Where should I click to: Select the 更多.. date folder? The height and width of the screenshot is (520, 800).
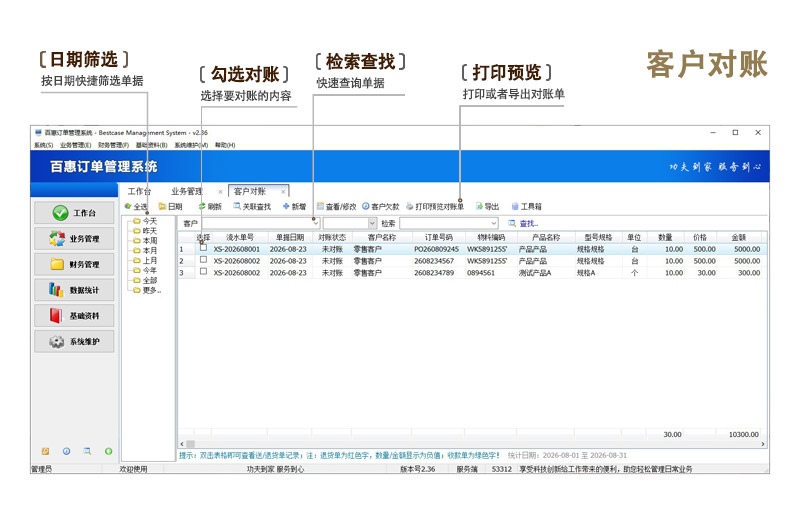click(x=147, y=290)
